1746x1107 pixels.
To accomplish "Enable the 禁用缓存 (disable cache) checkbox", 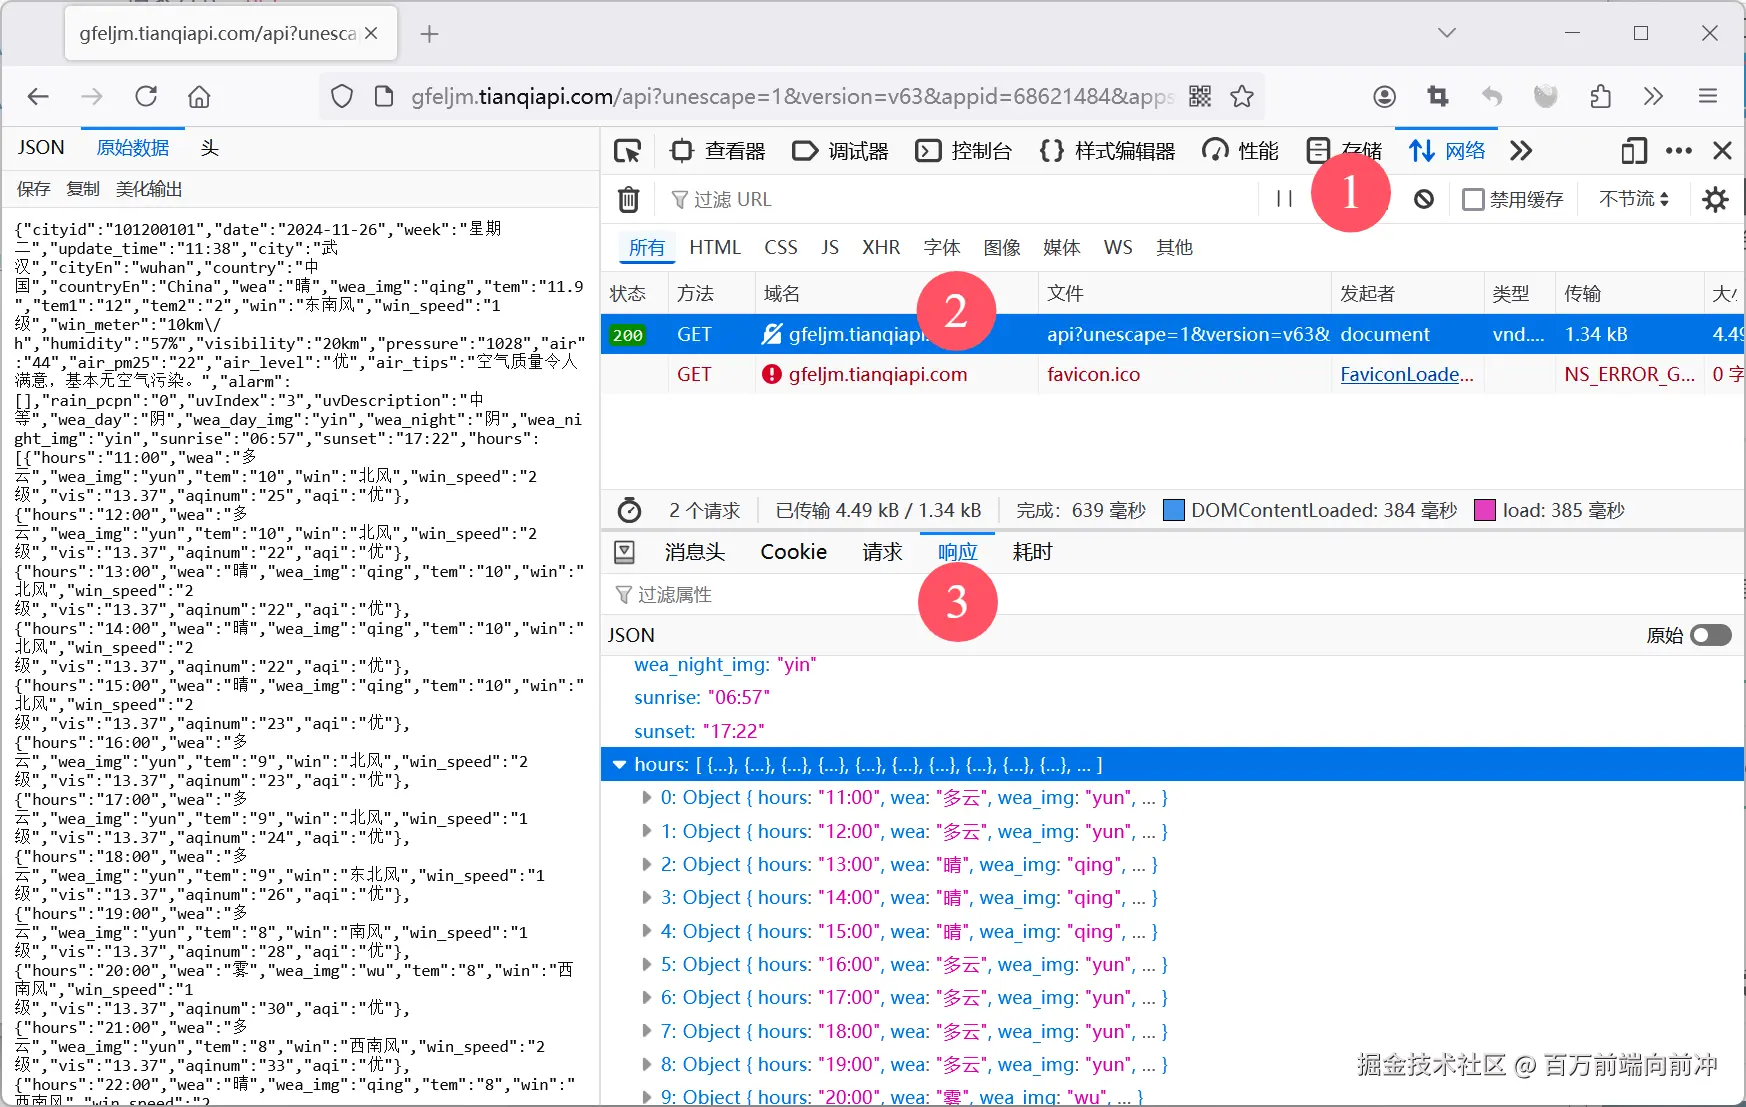I will [x=1472, y=199].
